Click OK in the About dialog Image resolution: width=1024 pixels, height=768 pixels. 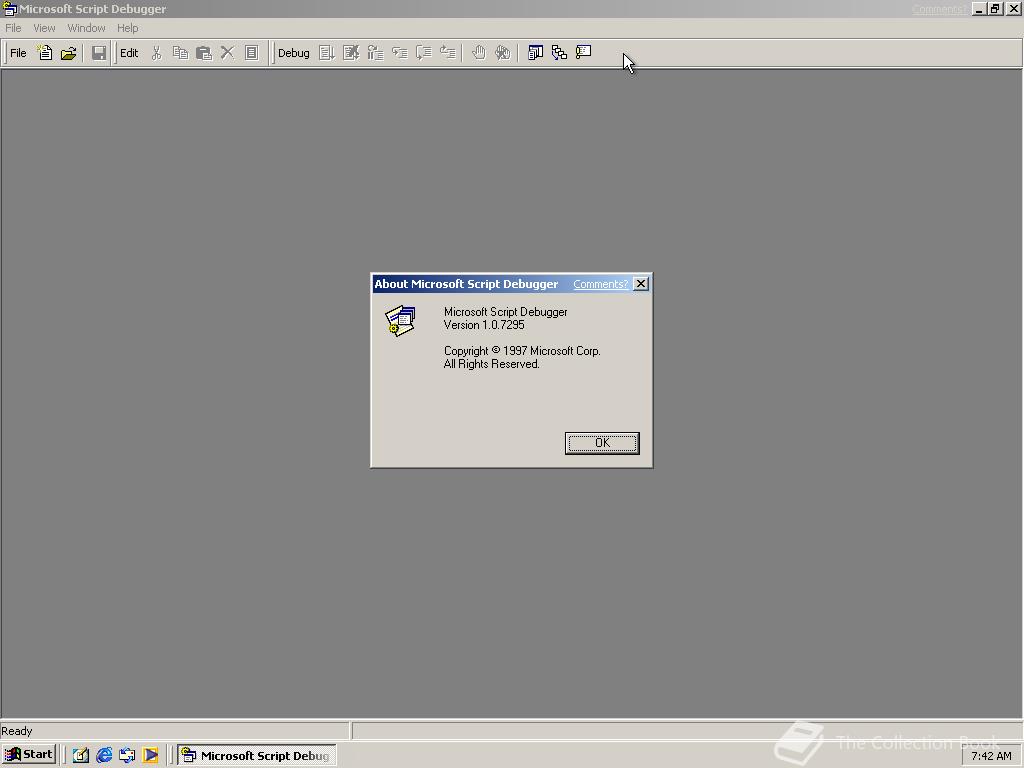tap(602, 443)
